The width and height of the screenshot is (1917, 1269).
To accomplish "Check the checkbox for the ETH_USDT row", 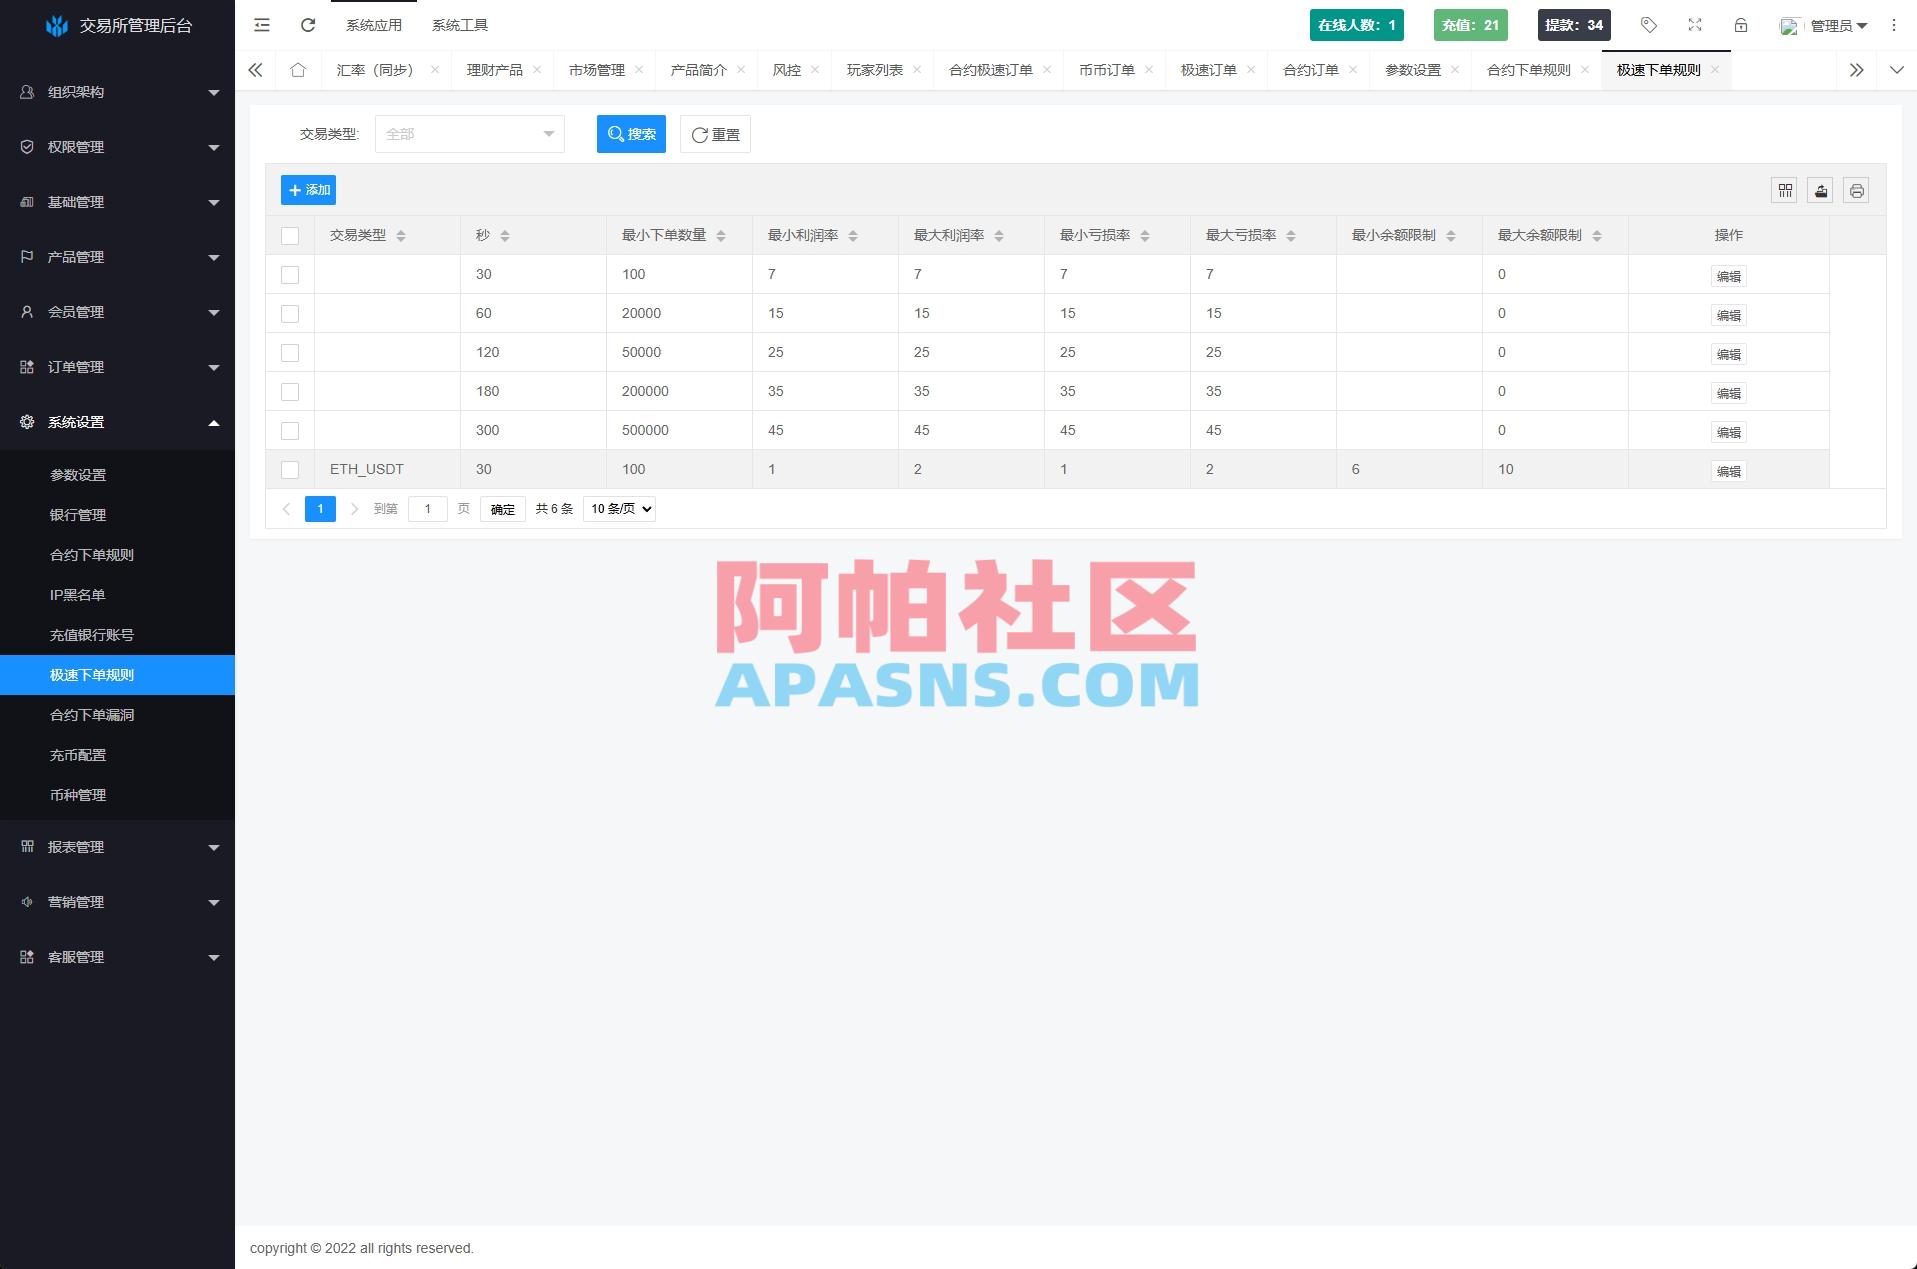I will click(x=290, y=470).
